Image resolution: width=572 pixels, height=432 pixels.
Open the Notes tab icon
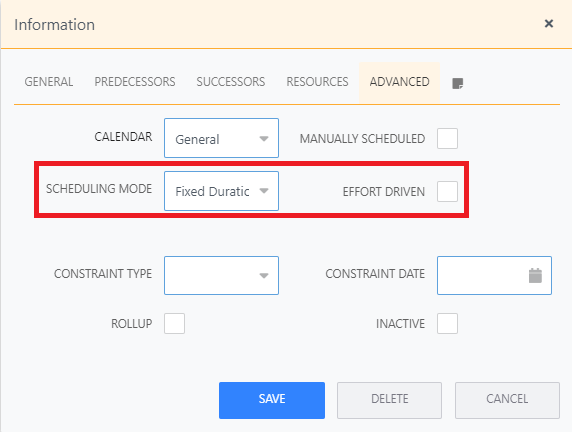(x=457, y=84)
